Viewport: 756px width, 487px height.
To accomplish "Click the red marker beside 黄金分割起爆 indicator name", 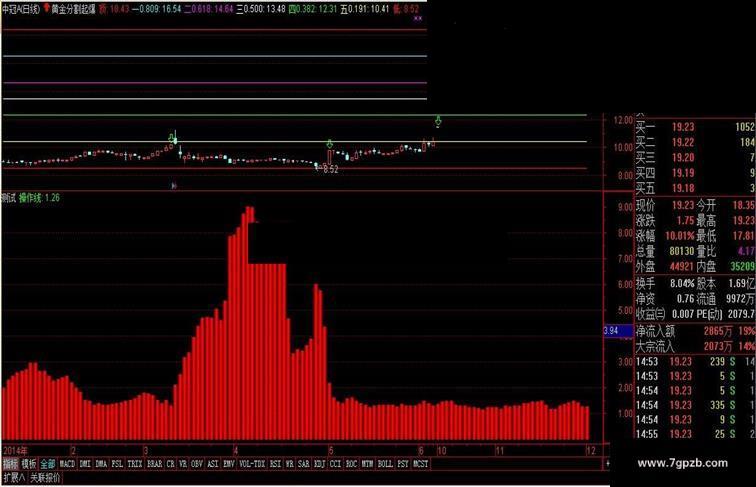I will pos(47,8).
